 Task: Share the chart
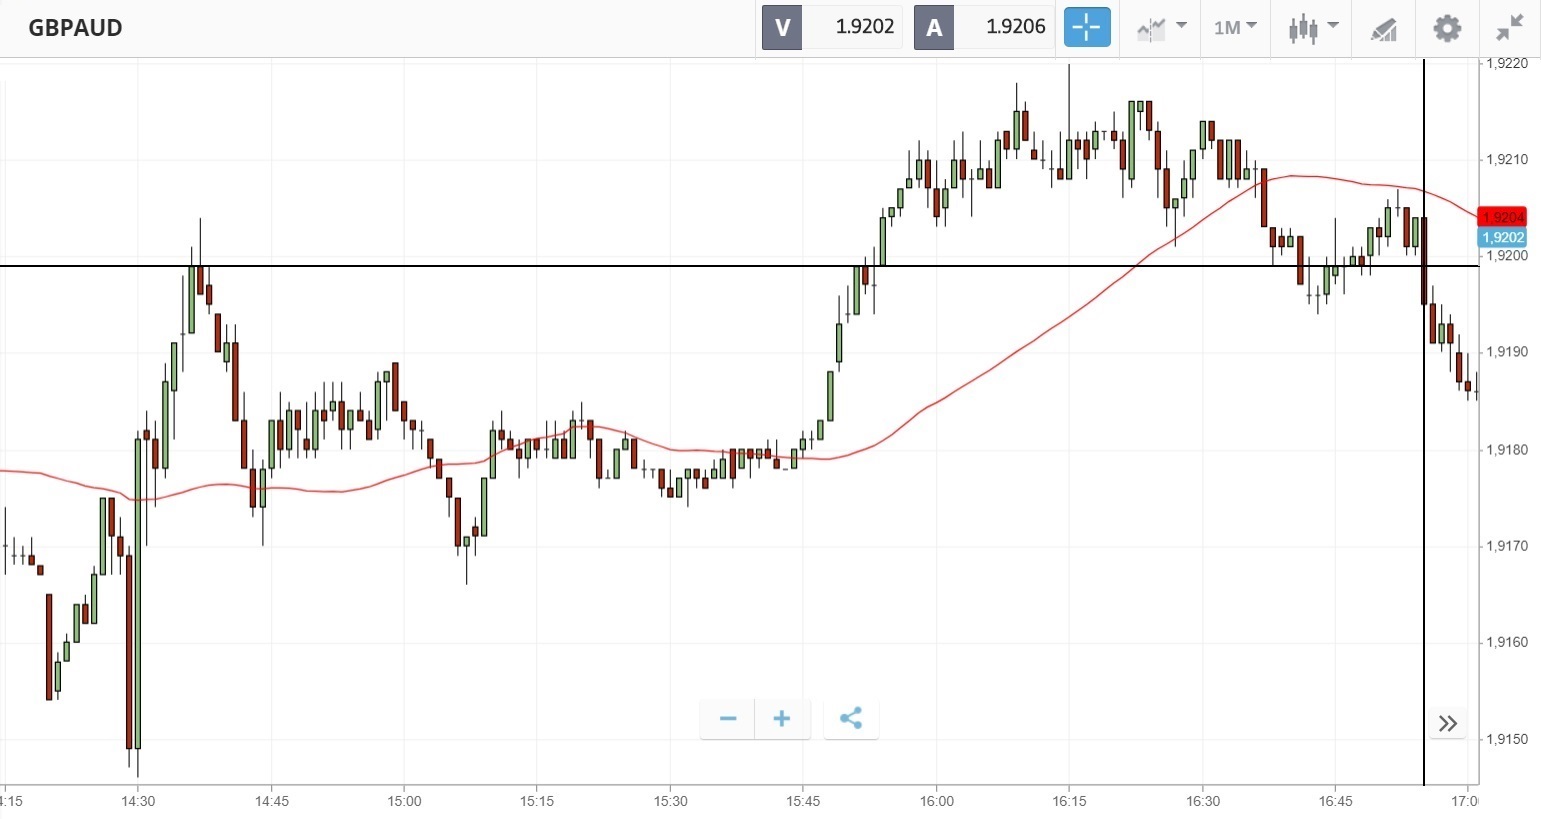(x=851, y=718)
